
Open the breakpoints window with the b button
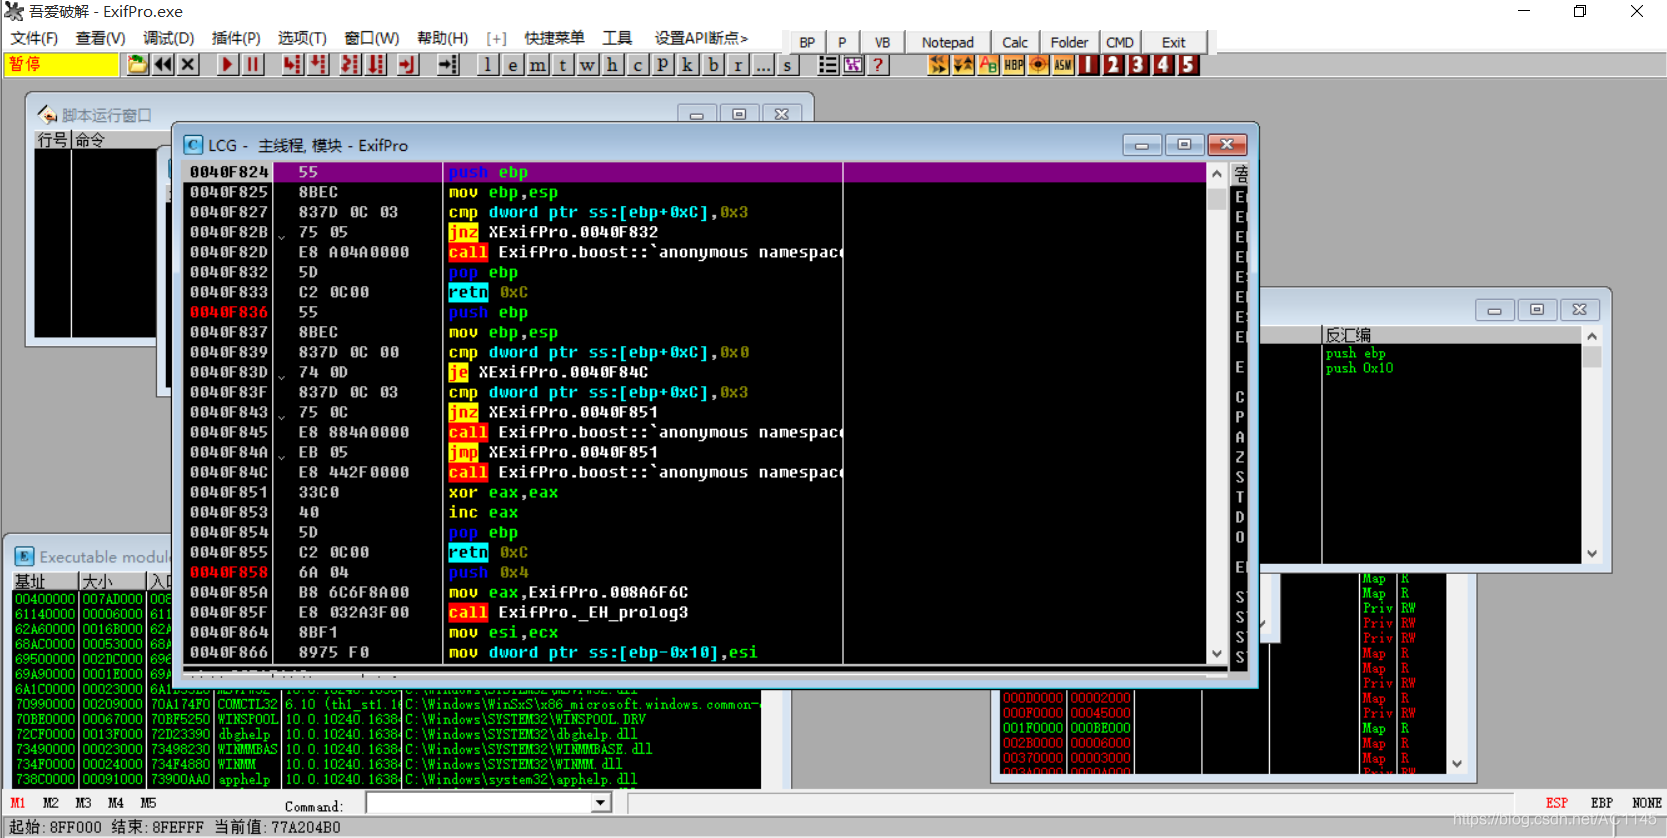click(x=712, y=65)
